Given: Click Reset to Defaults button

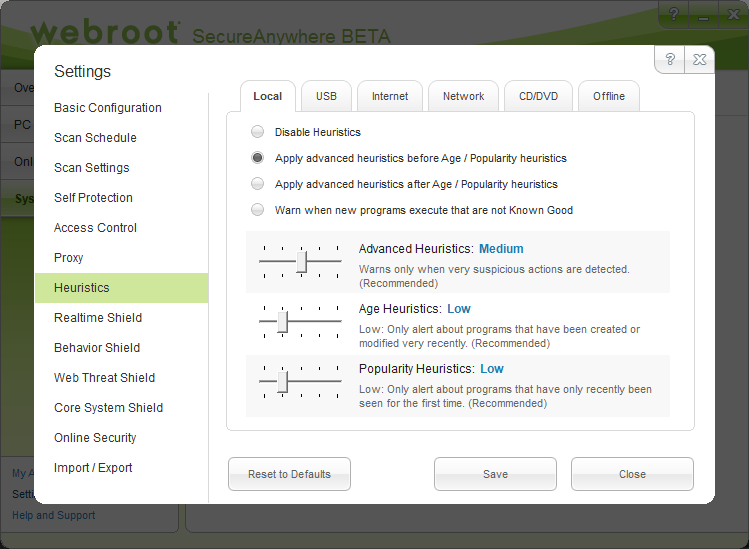Looking at the screenshot, I should click(289, 474).
